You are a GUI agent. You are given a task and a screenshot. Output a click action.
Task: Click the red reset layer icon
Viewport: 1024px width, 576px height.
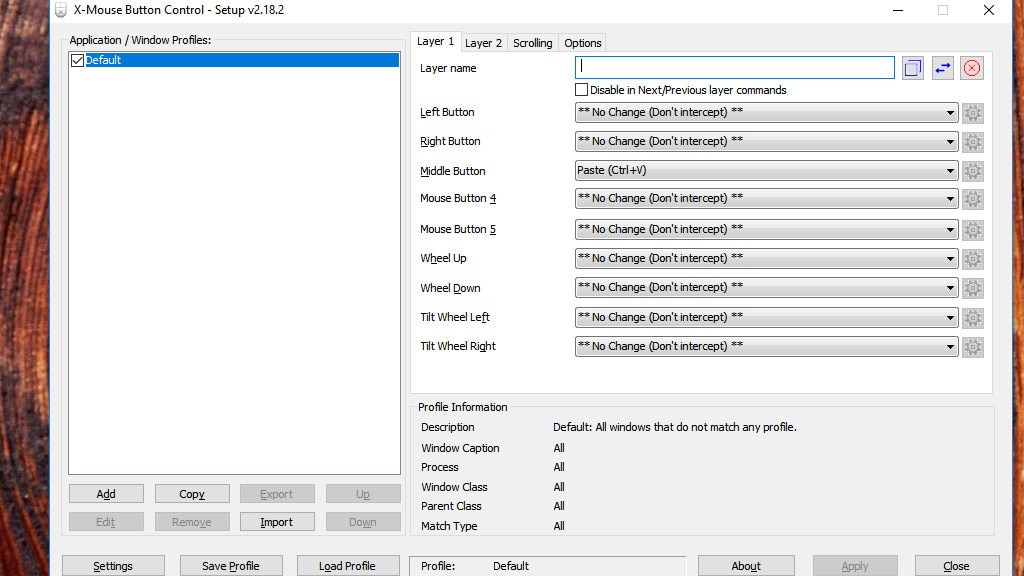[972, 68]
